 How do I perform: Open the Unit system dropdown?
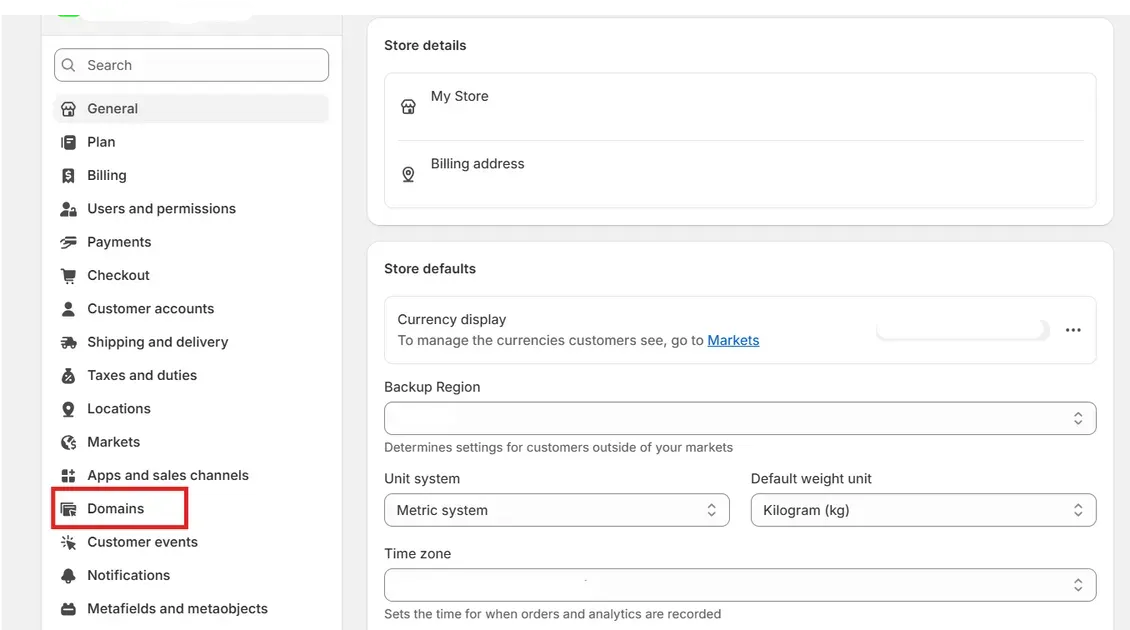557,510
